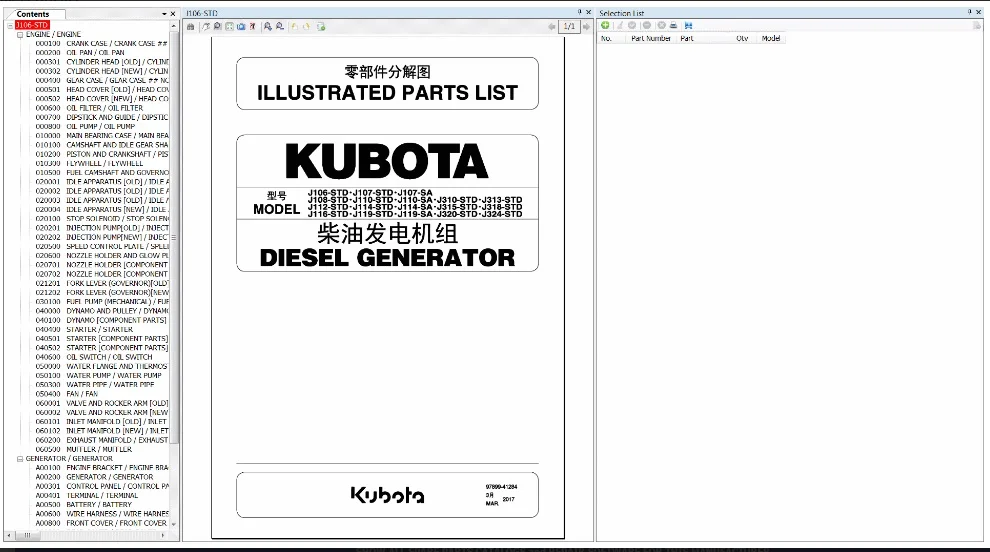990x552 pixels.
Task: Open 040400 STARTER section
Action: tap(84, 330)
